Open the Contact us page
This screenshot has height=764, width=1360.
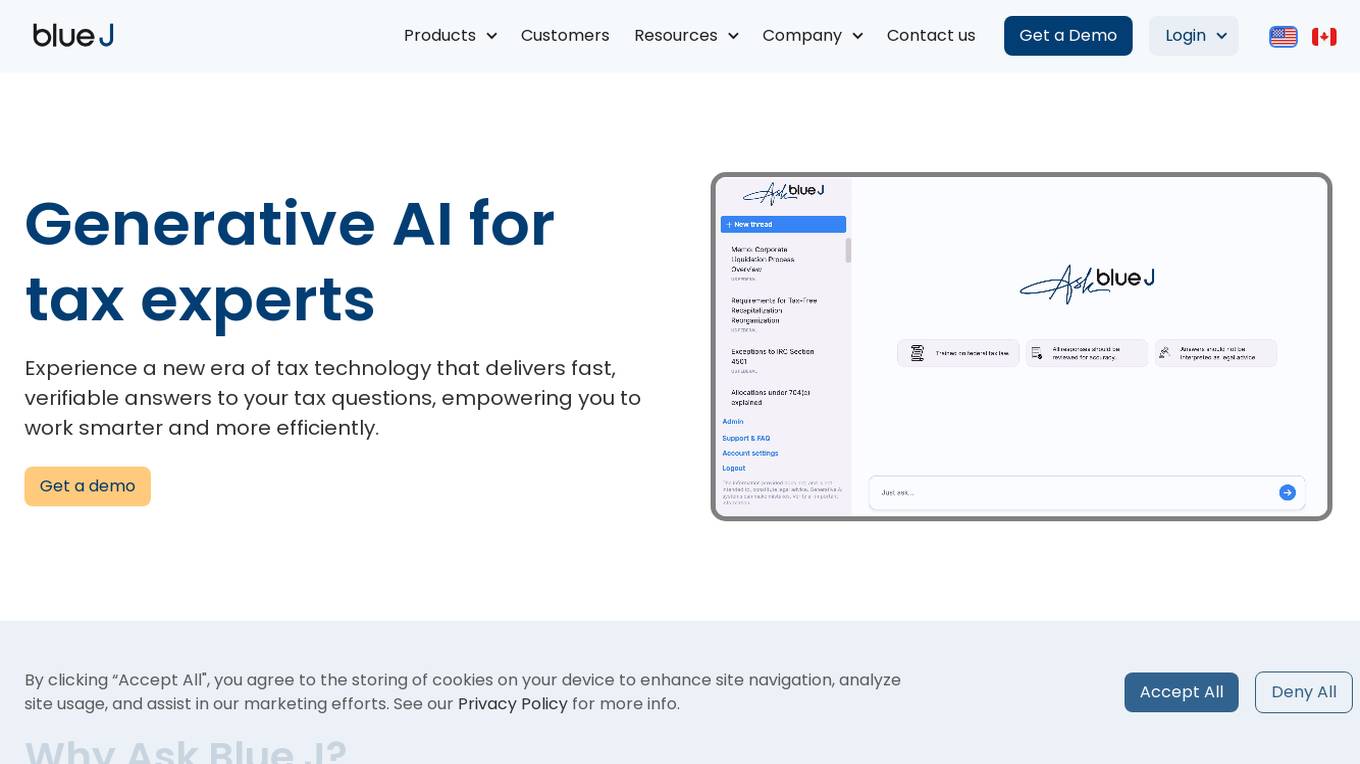931,36
